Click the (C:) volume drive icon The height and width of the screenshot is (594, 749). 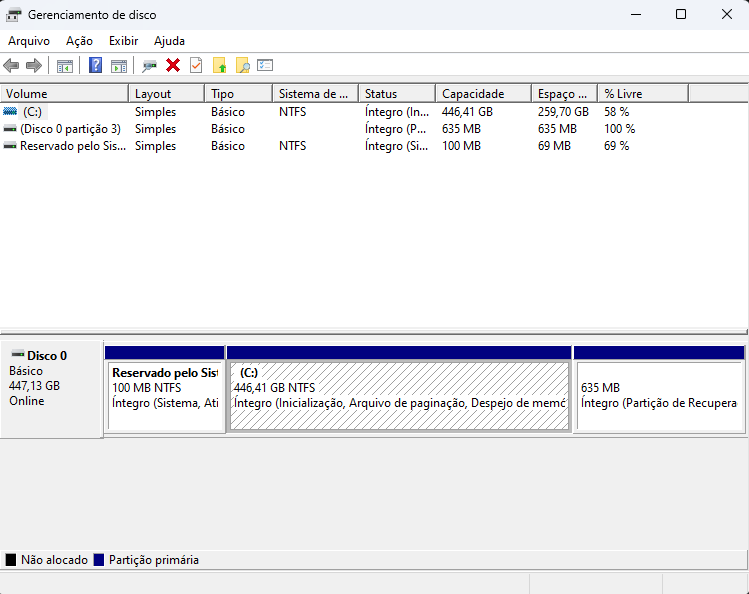click(10, 111)
